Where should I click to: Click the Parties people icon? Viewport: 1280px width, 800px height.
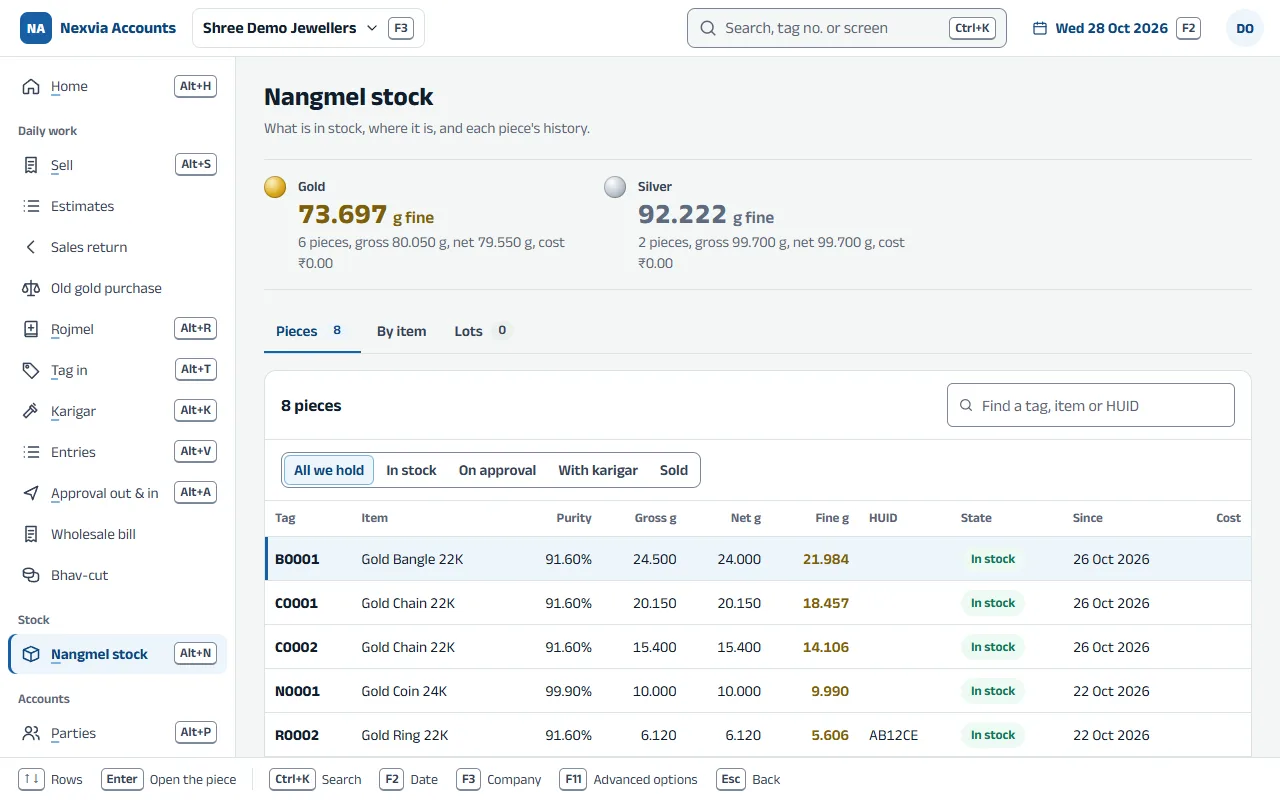[31, 733]
